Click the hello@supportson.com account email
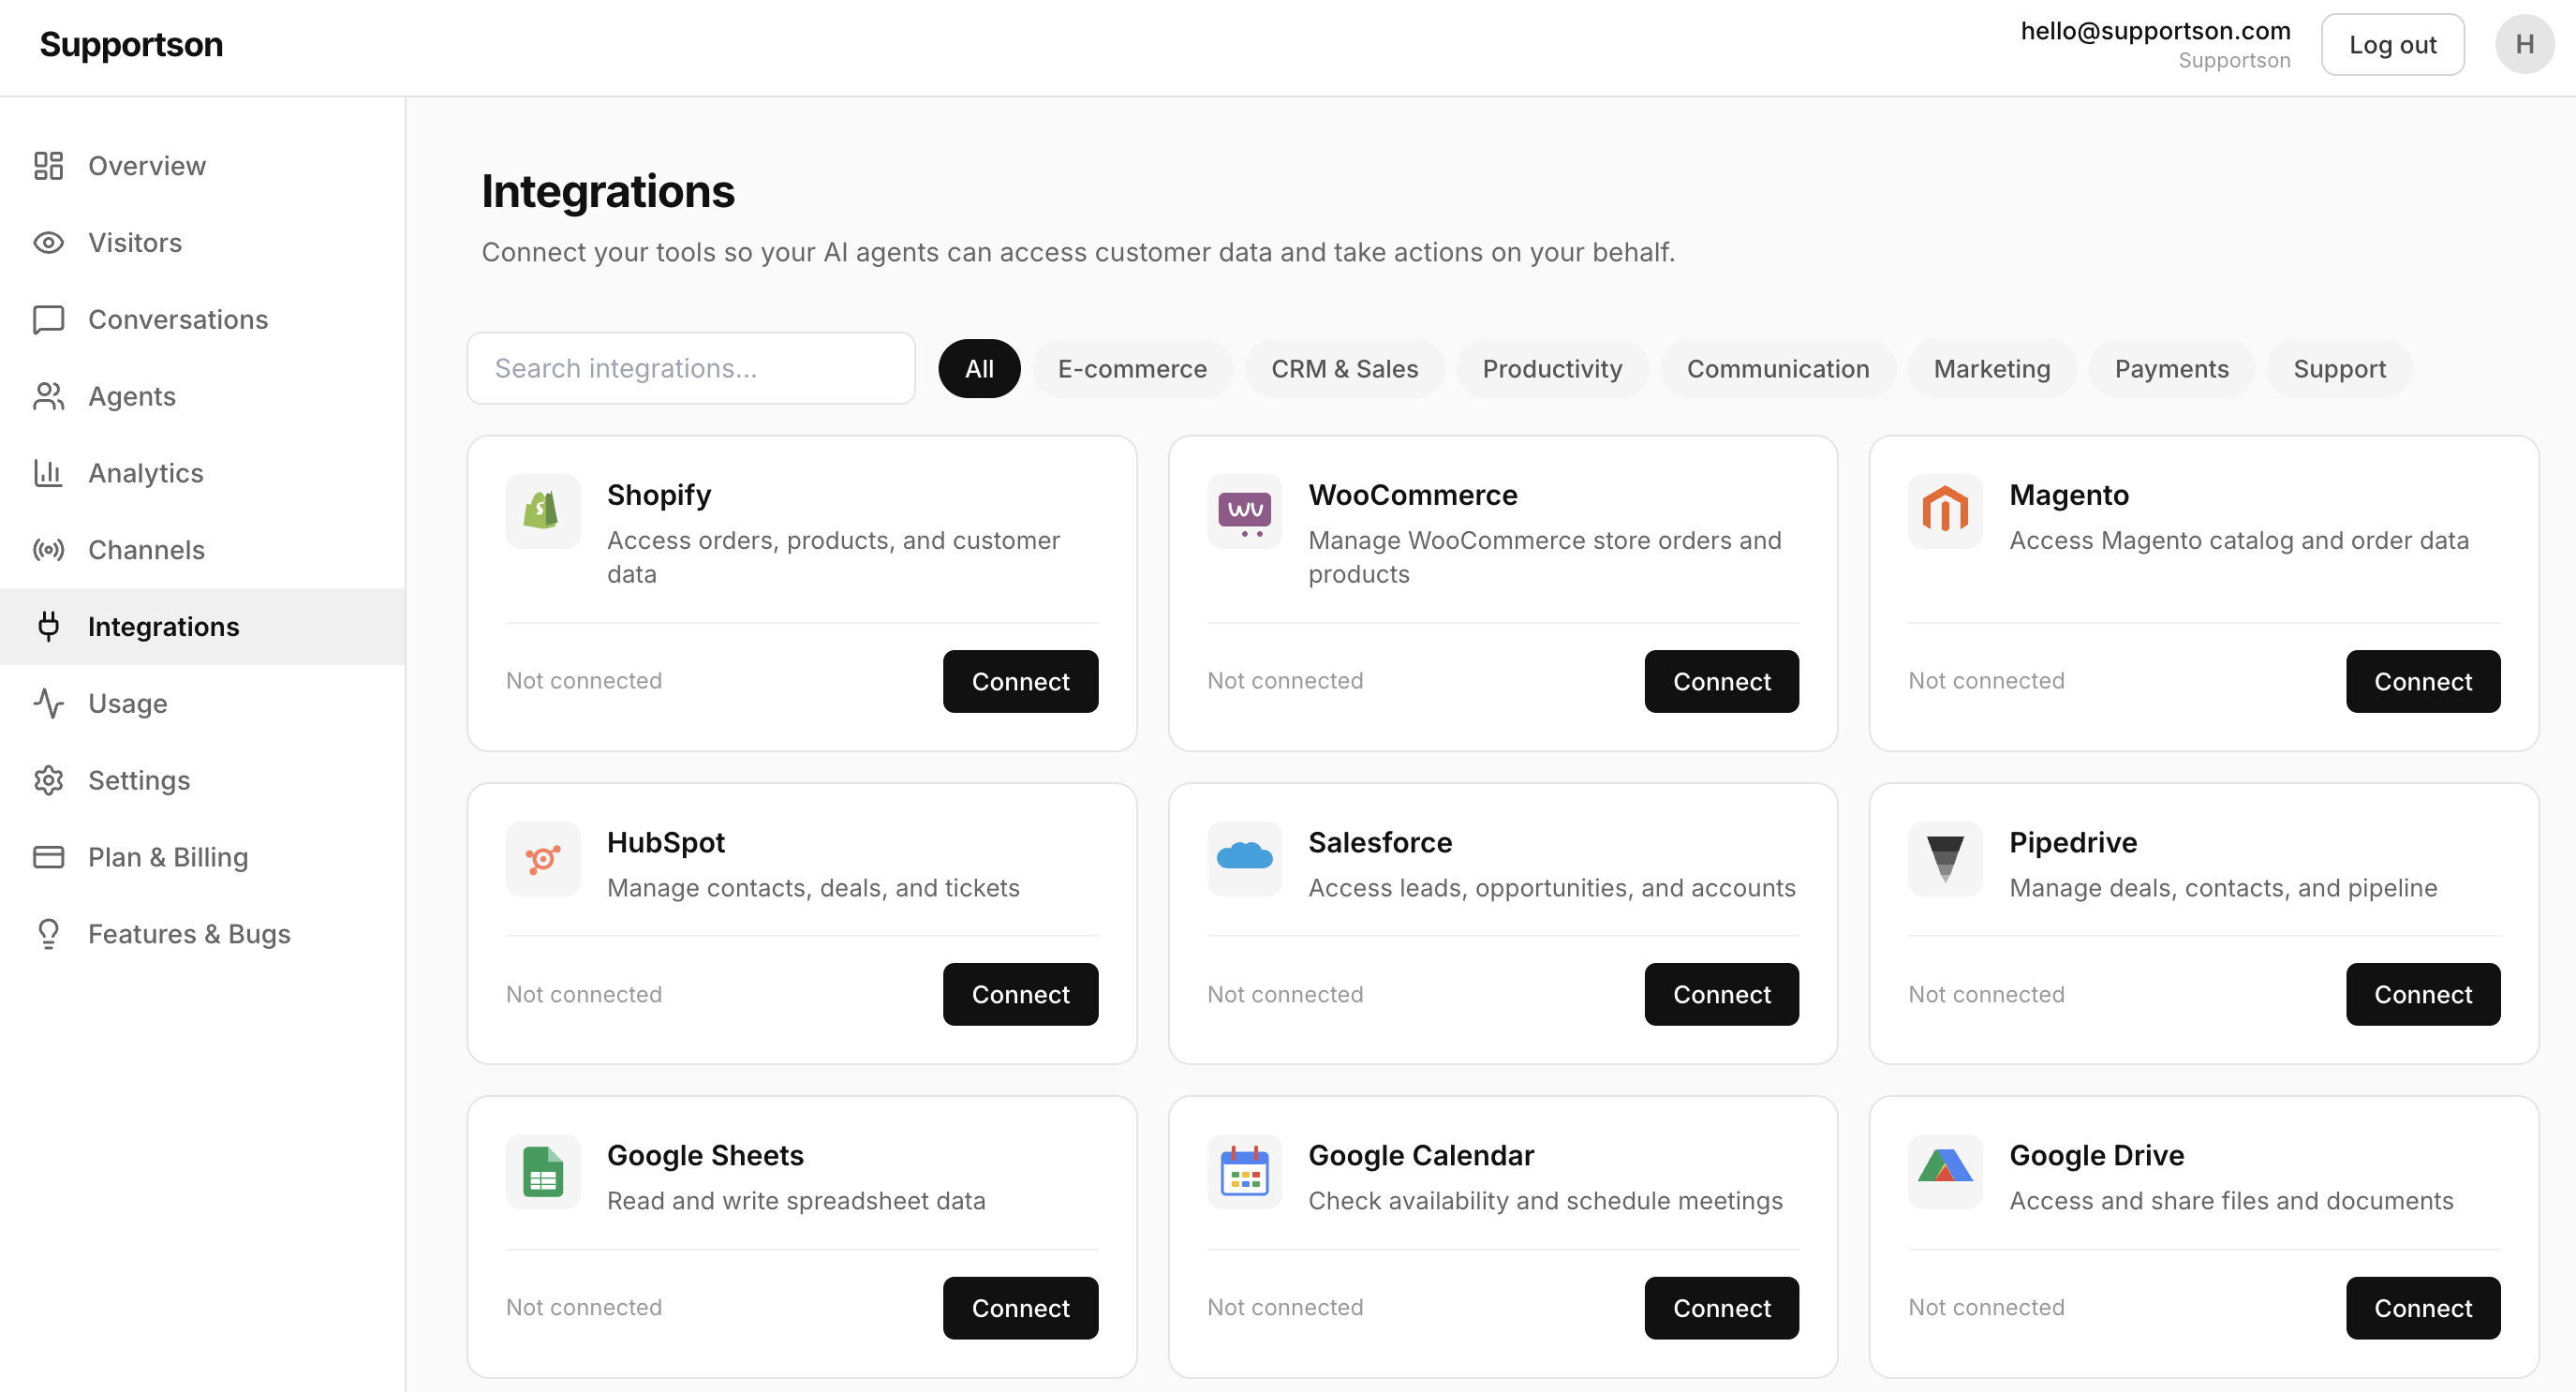The image size is (2576, 1392). (x=2155, y=31)
